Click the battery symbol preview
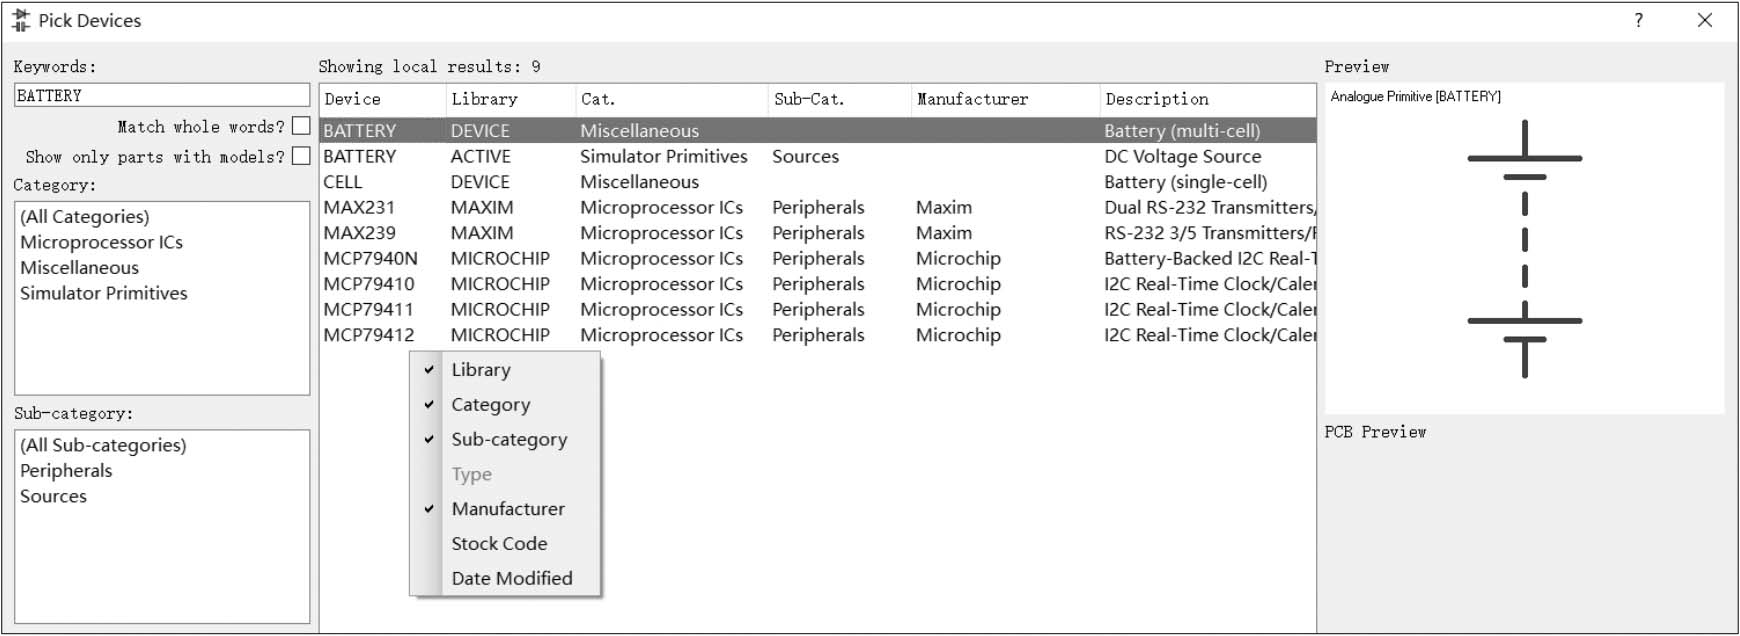This screenshot has height=636, width=1740. (1524, 249)
